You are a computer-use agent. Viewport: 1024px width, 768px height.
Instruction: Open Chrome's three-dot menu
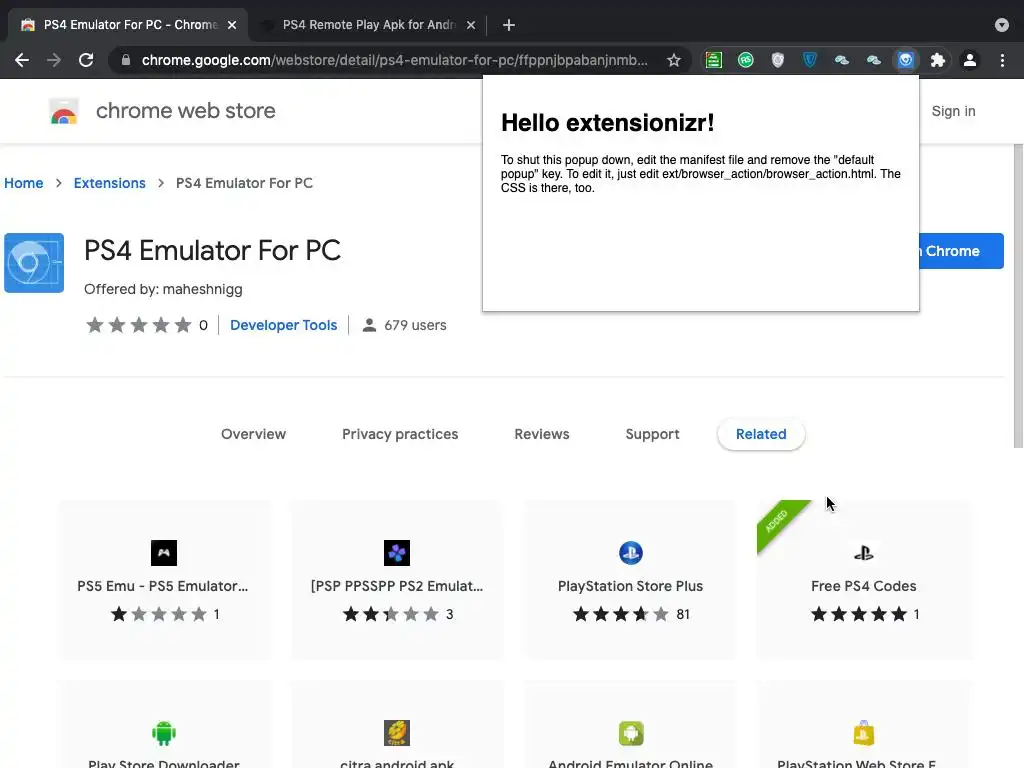1002,60
